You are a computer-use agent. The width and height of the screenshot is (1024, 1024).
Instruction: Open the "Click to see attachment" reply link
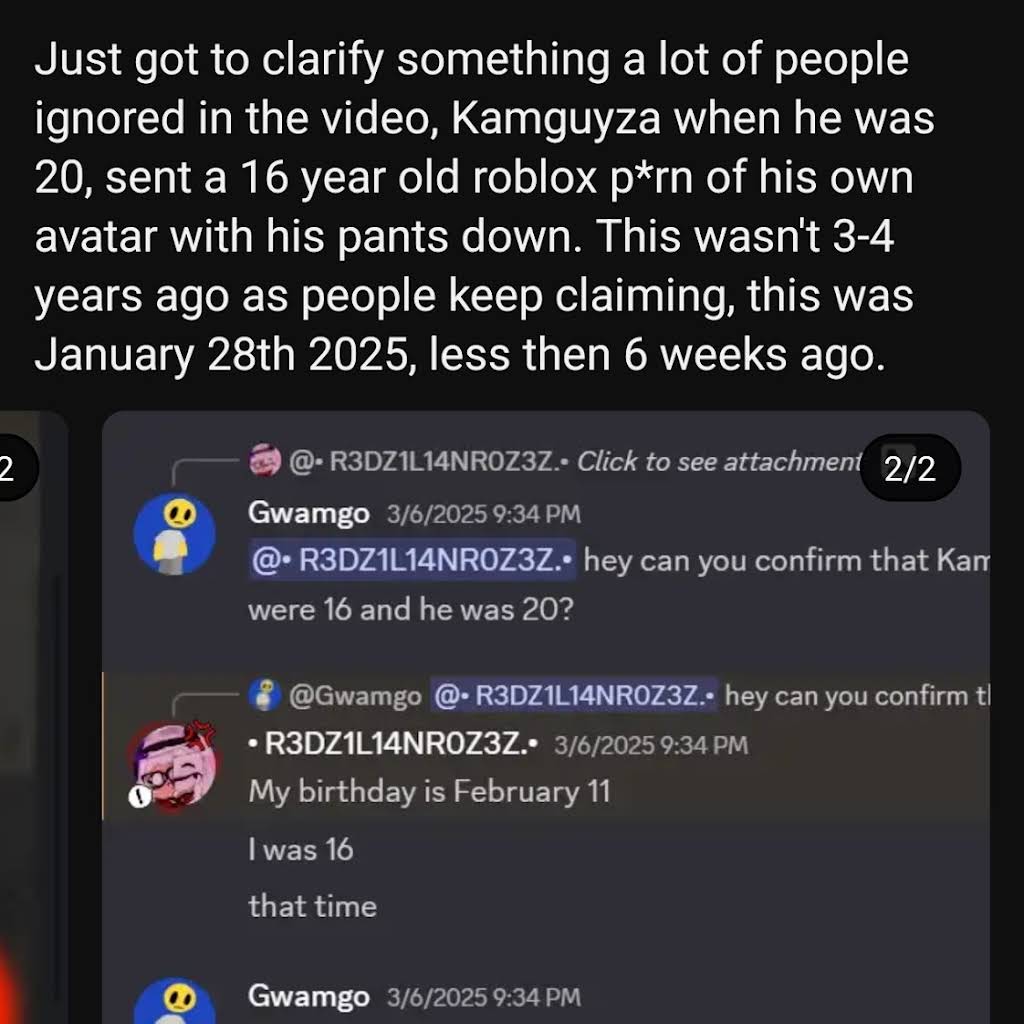(718, 461)
